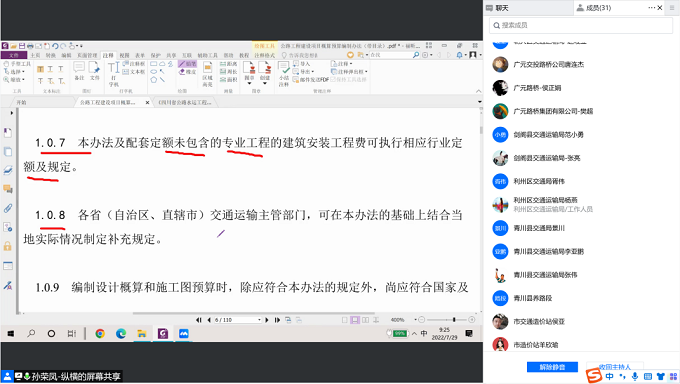
Task: Click the zoom in plus button
Action: 472,320
